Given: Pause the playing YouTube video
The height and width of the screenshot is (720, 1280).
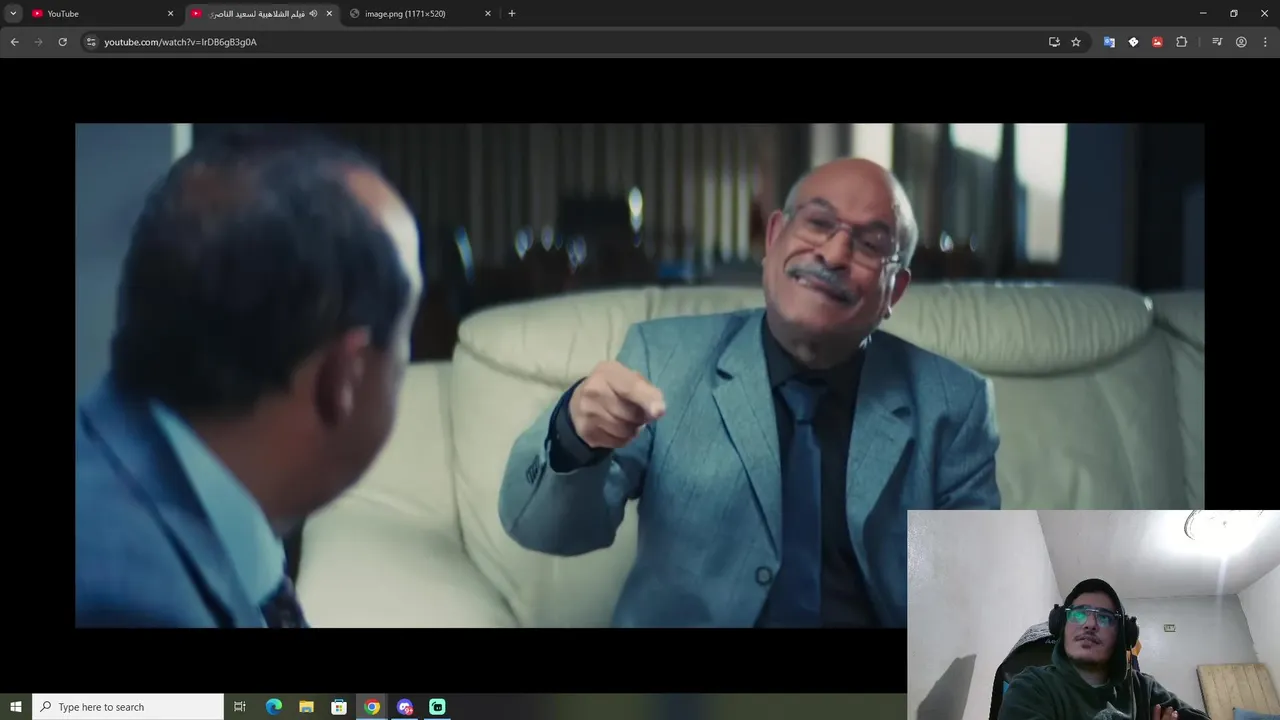Looking at the screenshot, I should 640,375.
